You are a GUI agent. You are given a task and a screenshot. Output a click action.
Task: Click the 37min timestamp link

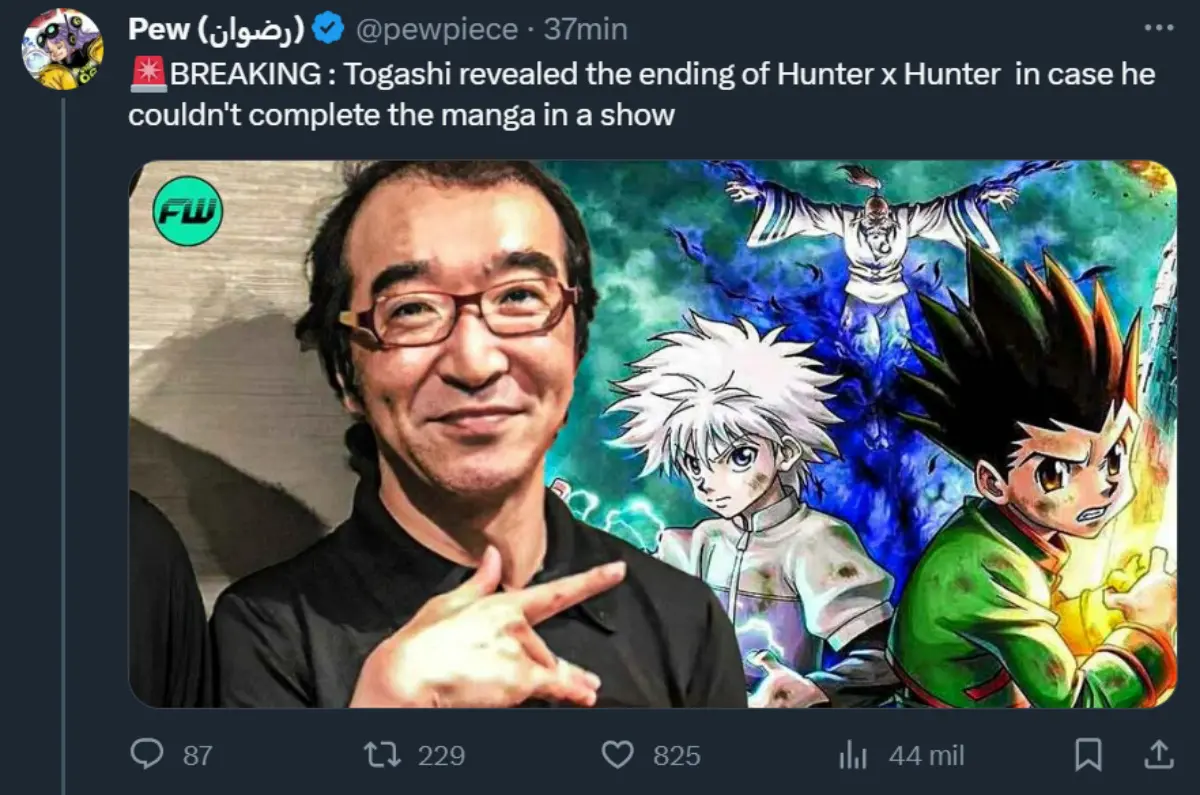point(585,30)
